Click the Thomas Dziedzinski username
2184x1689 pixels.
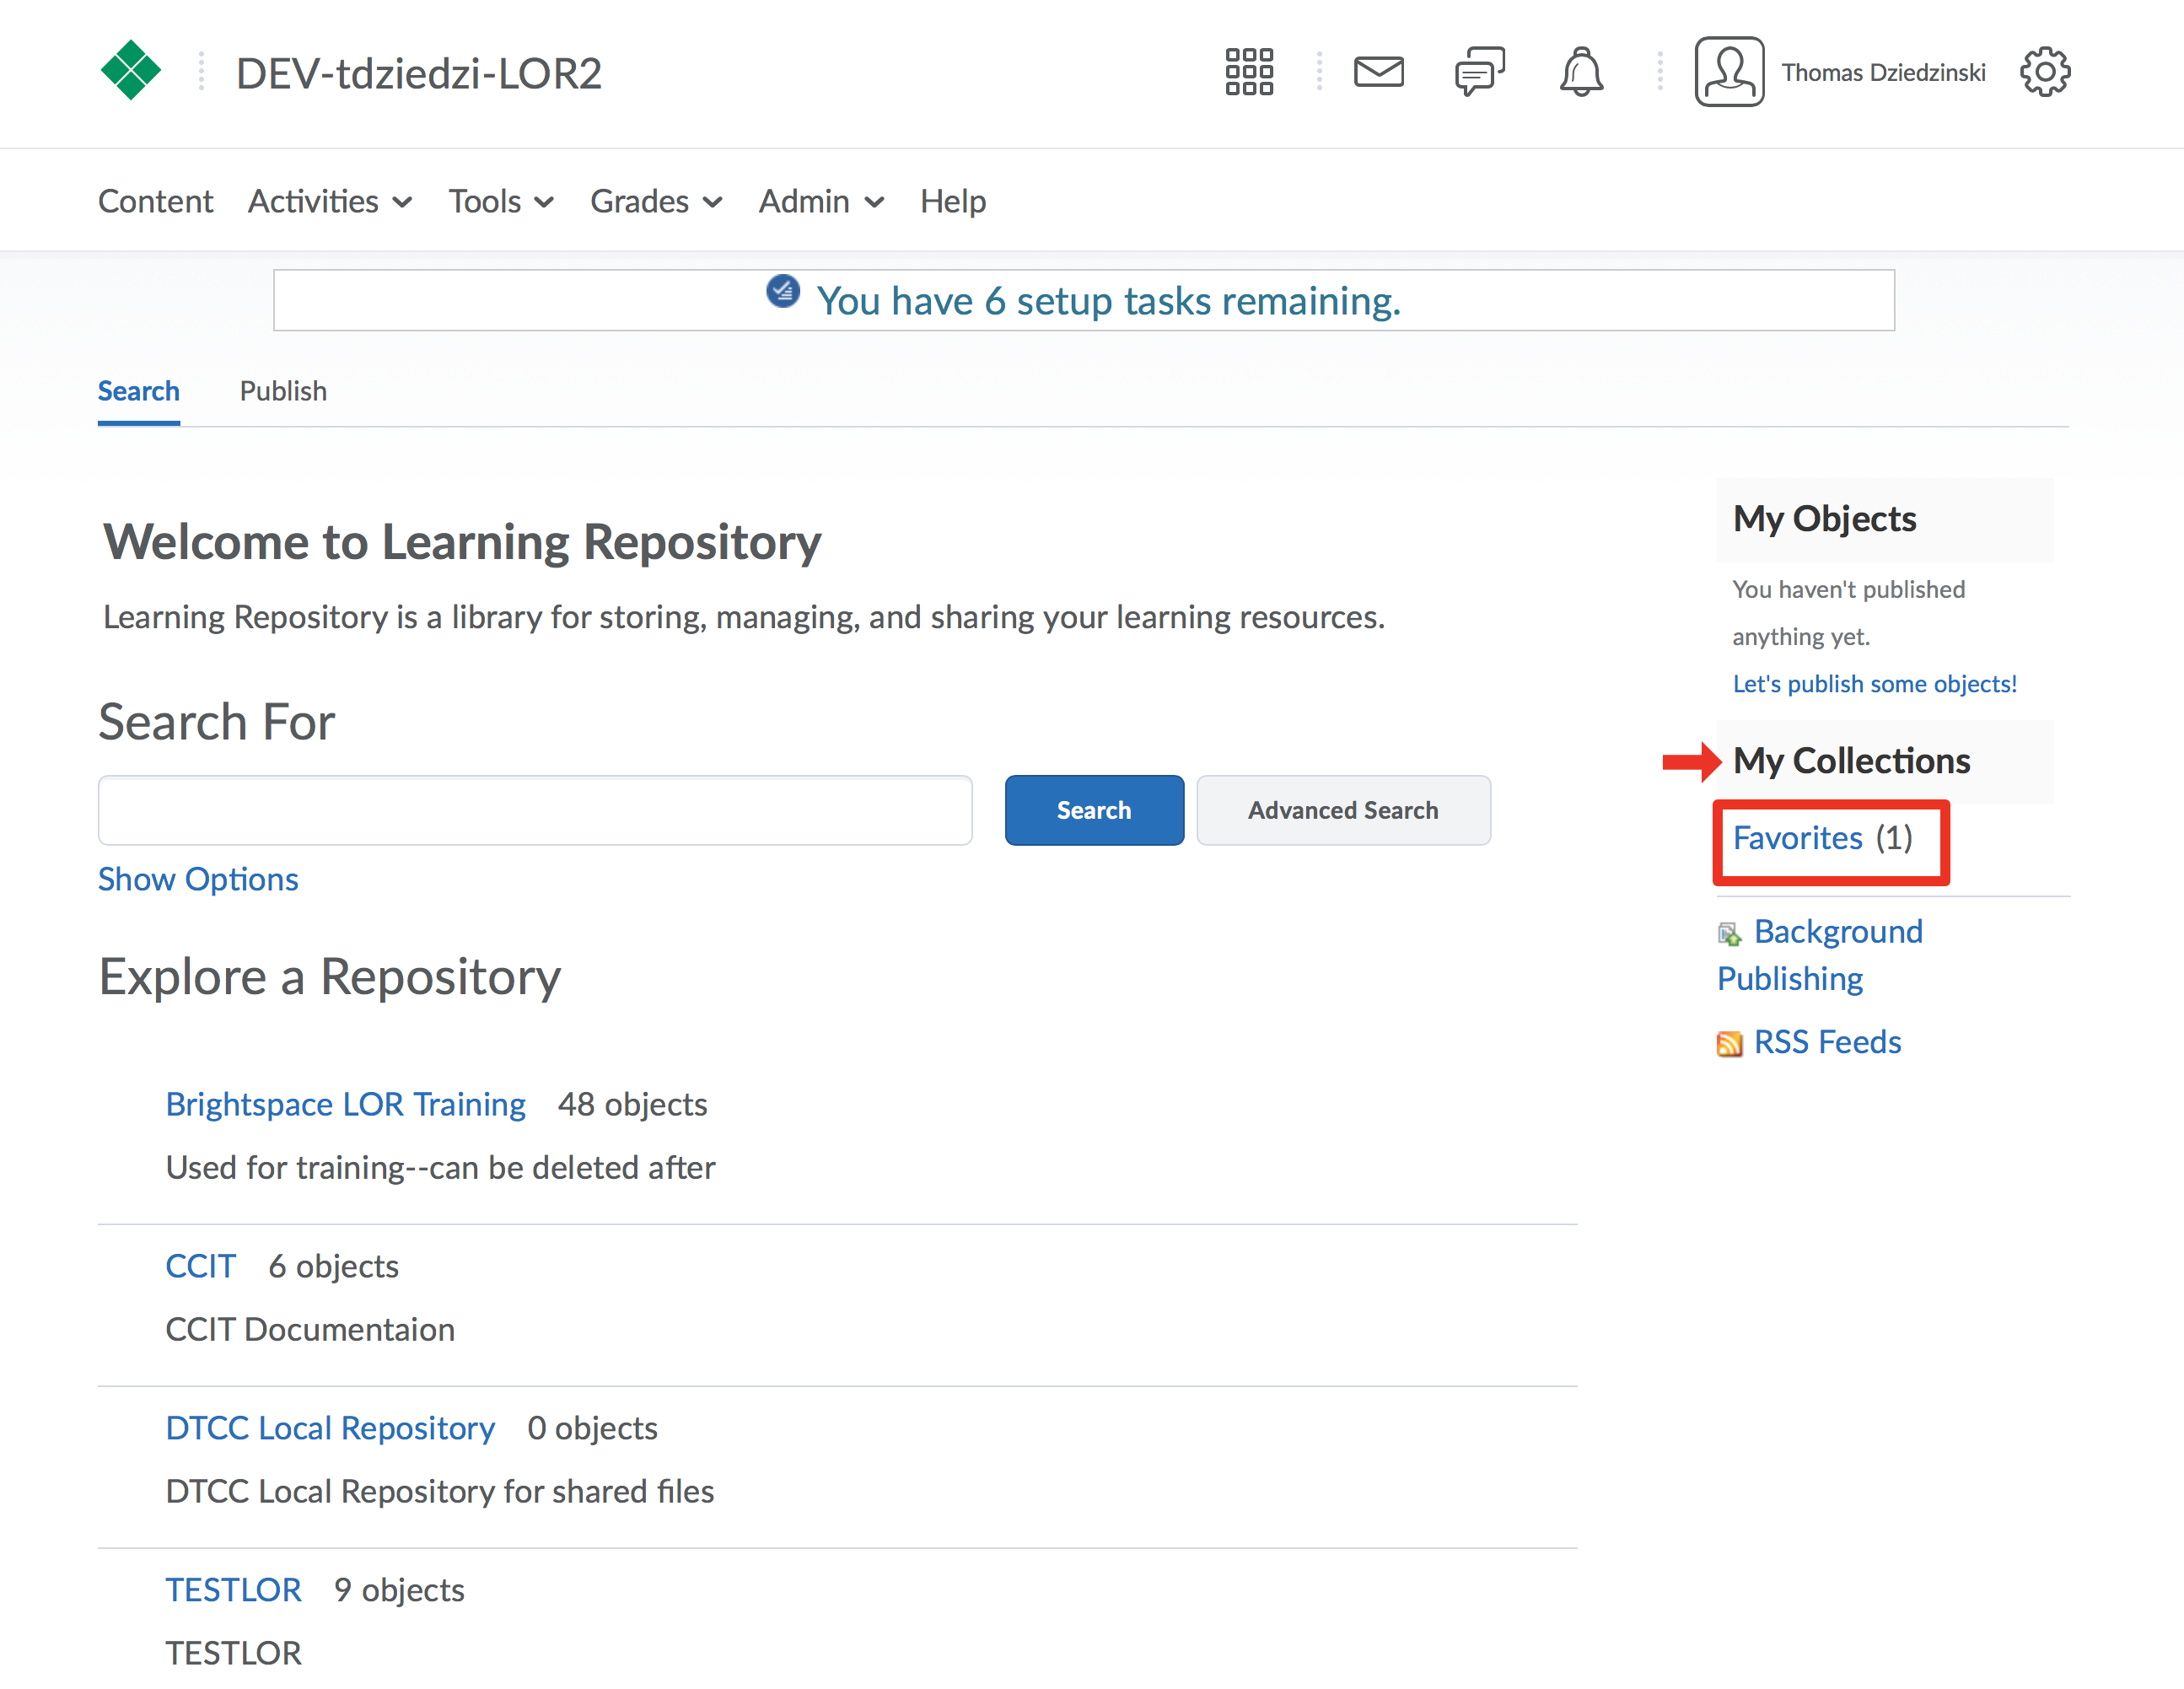pos(1883,73)
